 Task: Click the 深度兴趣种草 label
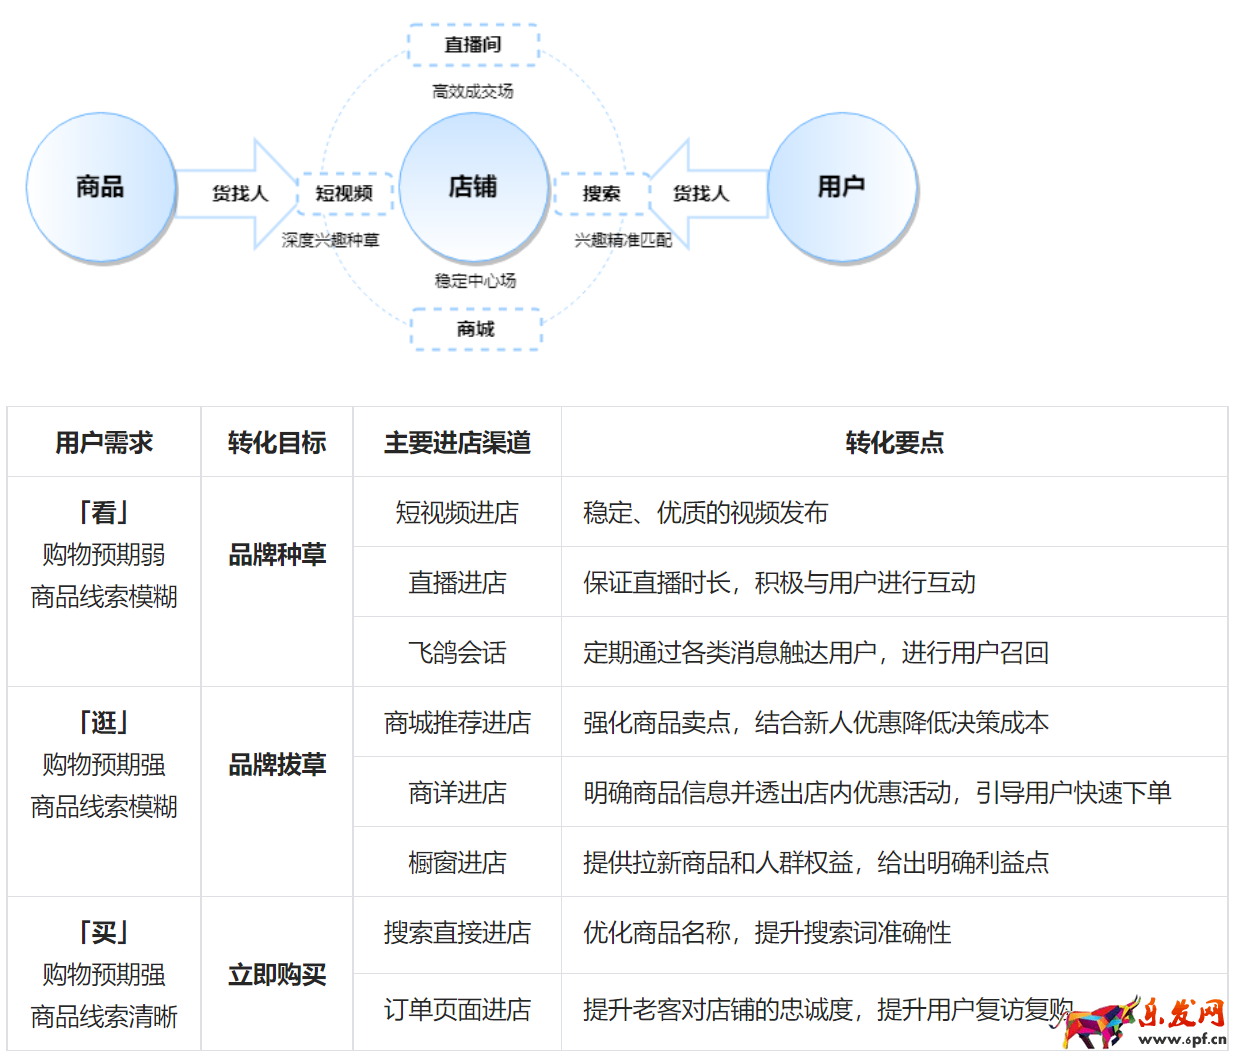331,240
